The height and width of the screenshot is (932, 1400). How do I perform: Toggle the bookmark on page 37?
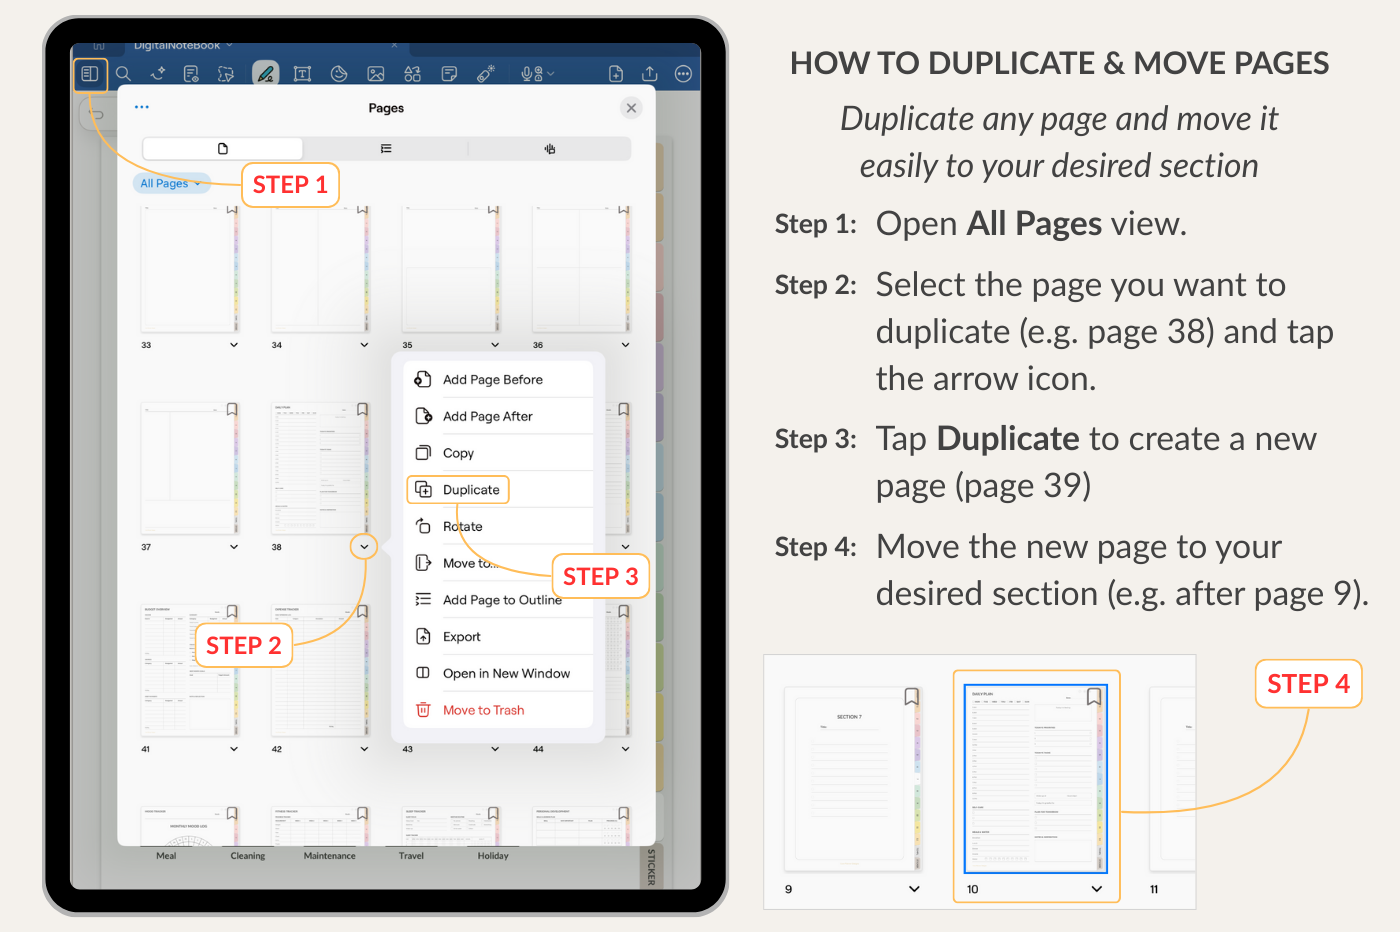232,410
